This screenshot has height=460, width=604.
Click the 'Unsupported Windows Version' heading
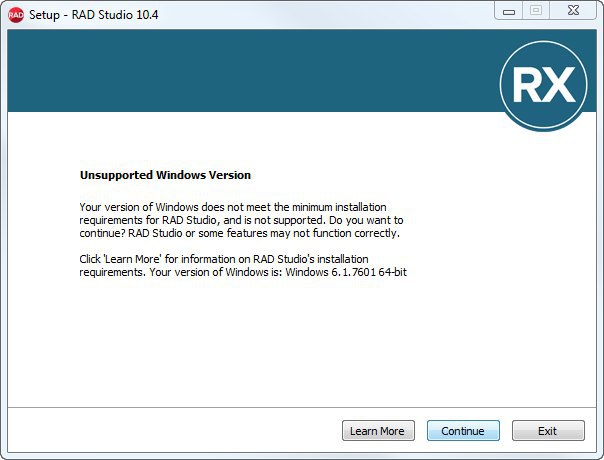click(x=165, y=175)
